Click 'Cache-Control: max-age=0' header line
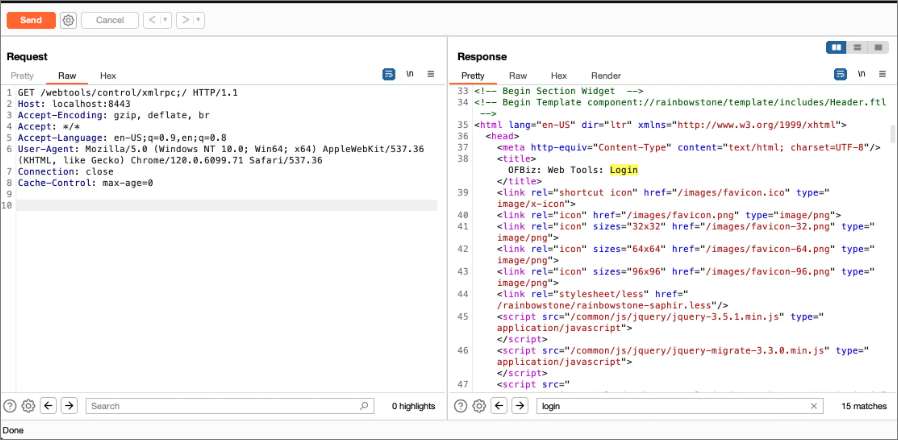The height and width of the screenshot is (440, 898). click(x=85, y=183)
